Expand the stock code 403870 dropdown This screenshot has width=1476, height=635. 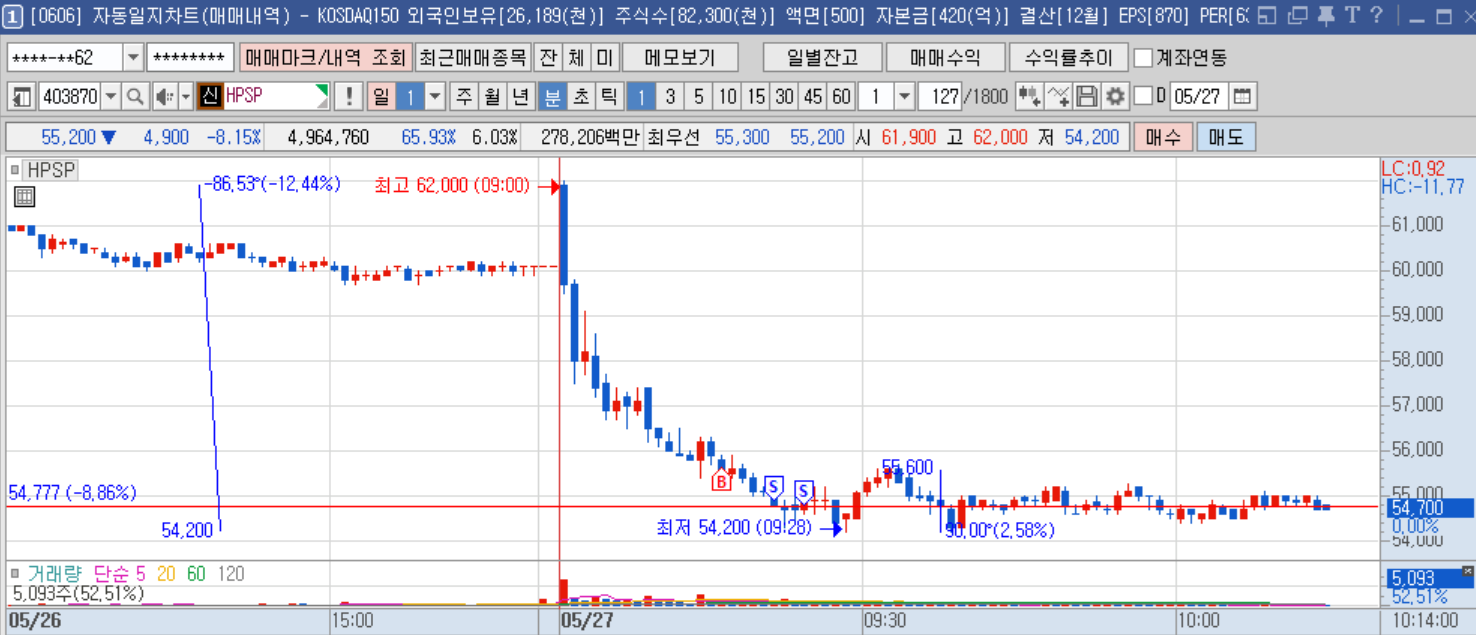(x=111, y=97)
